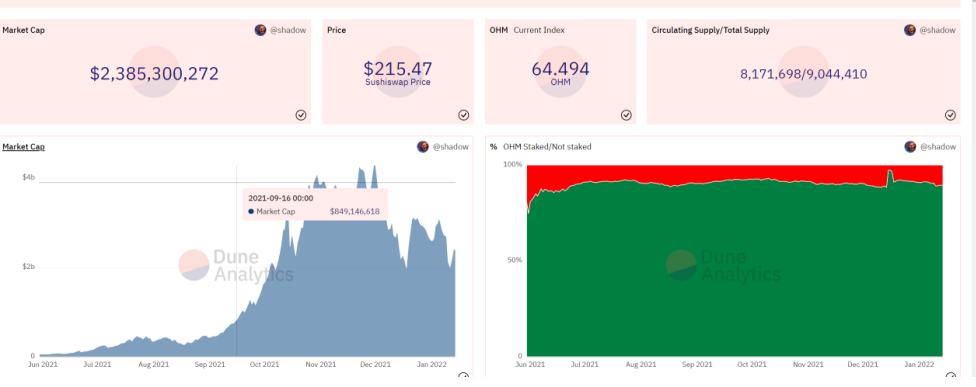The height and width of the screenshot is (387, 976).
Task: Click the OHM Staked/Not staked chart title
Action: (541, 147)
